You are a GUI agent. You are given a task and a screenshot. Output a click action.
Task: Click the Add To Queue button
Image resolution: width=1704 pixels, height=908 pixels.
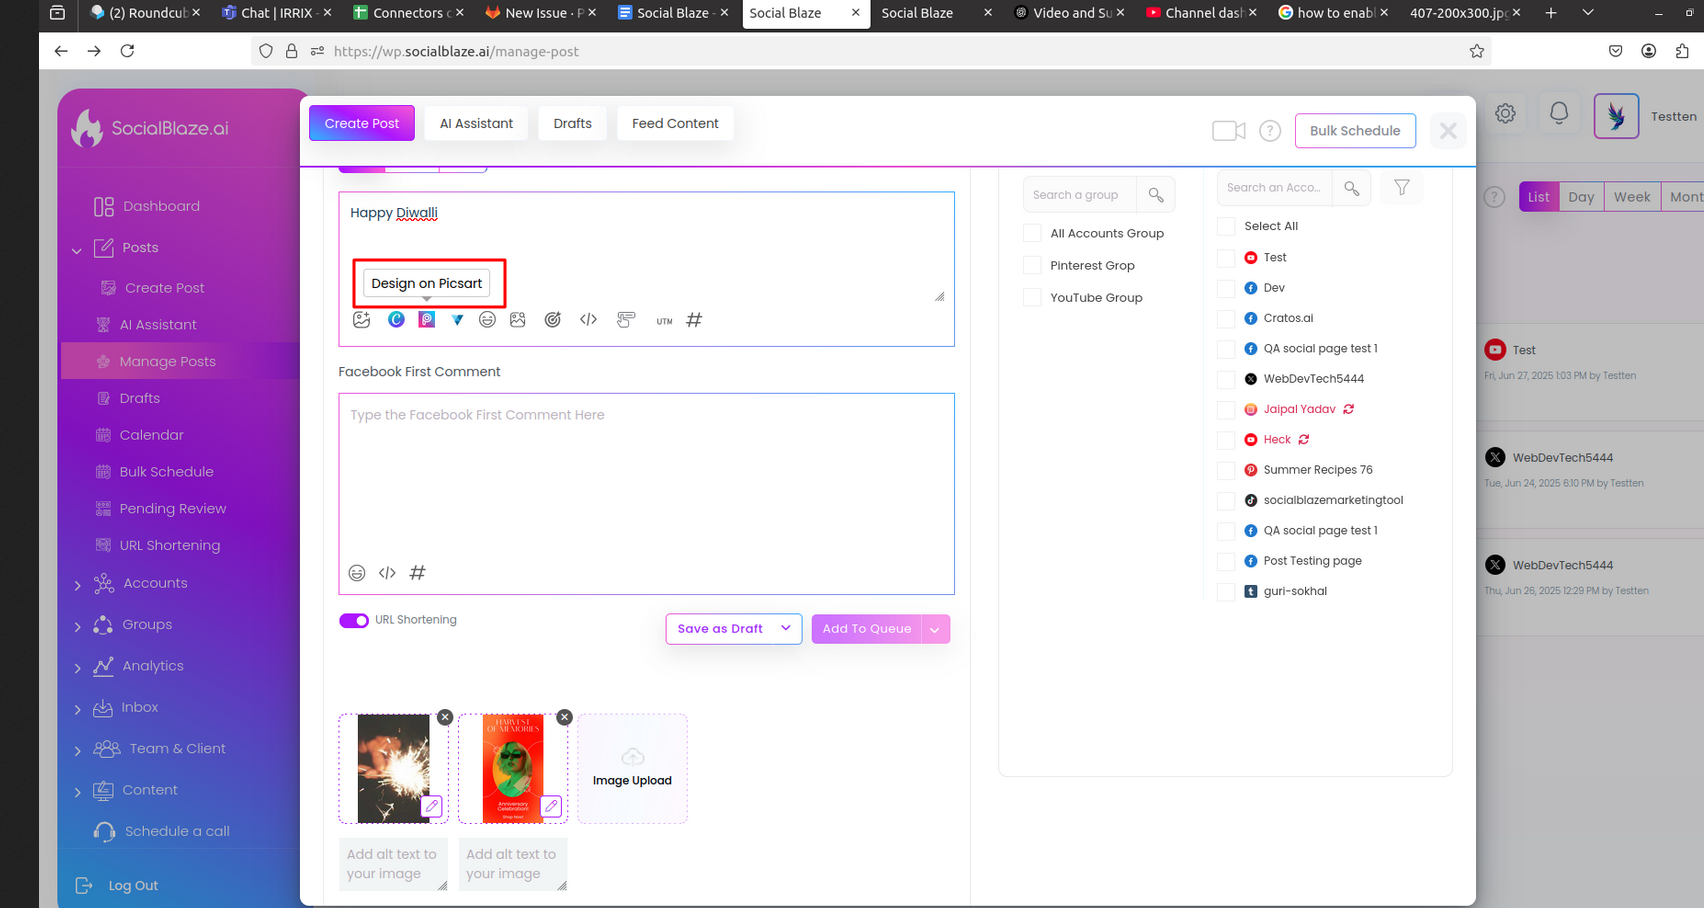[x=867, y=629]
